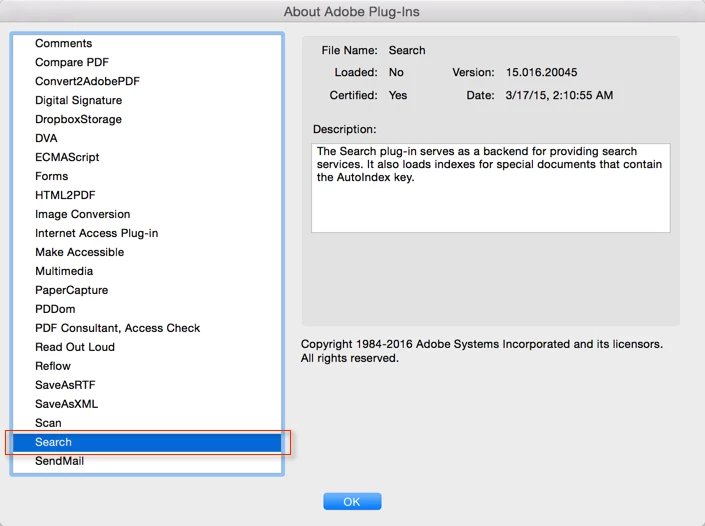The image size is (705, 526).
Task: Click the OK button
Action: pos(352,501)
